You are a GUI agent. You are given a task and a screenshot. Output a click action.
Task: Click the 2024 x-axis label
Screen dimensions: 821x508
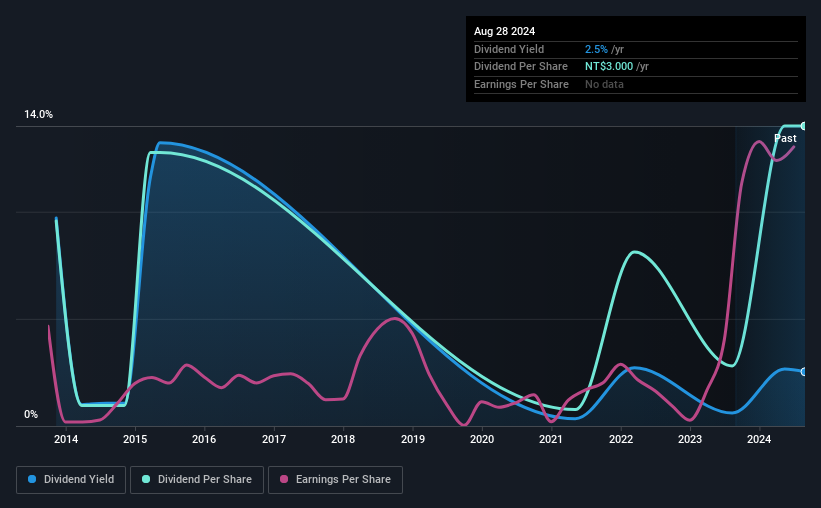759,439
